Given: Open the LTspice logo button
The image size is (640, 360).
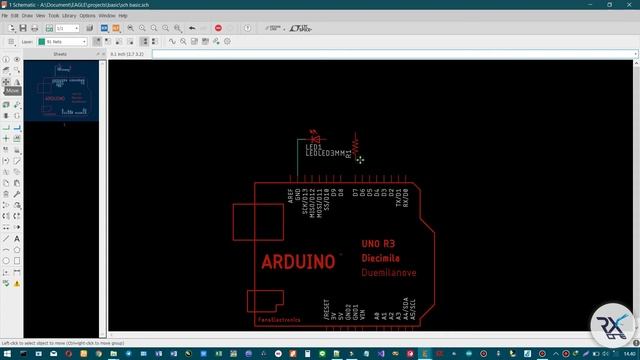Looking at the screenshot, I should (x=301, y=28).
